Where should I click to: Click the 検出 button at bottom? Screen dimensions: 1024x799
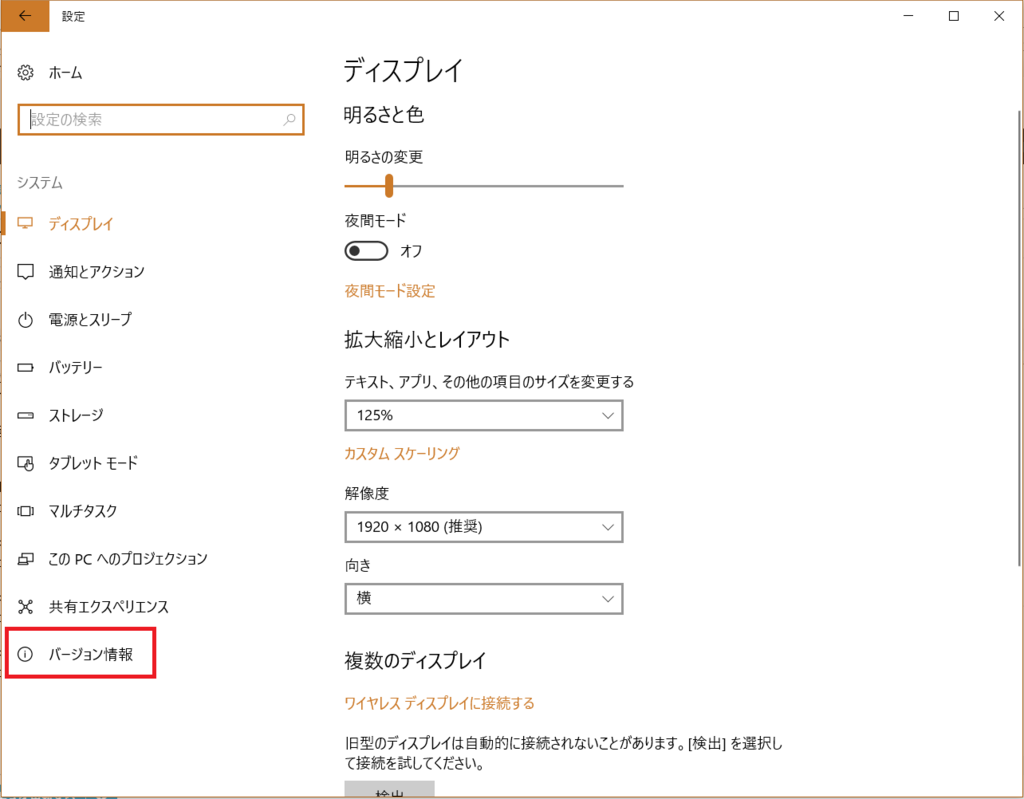pos(389,789)
